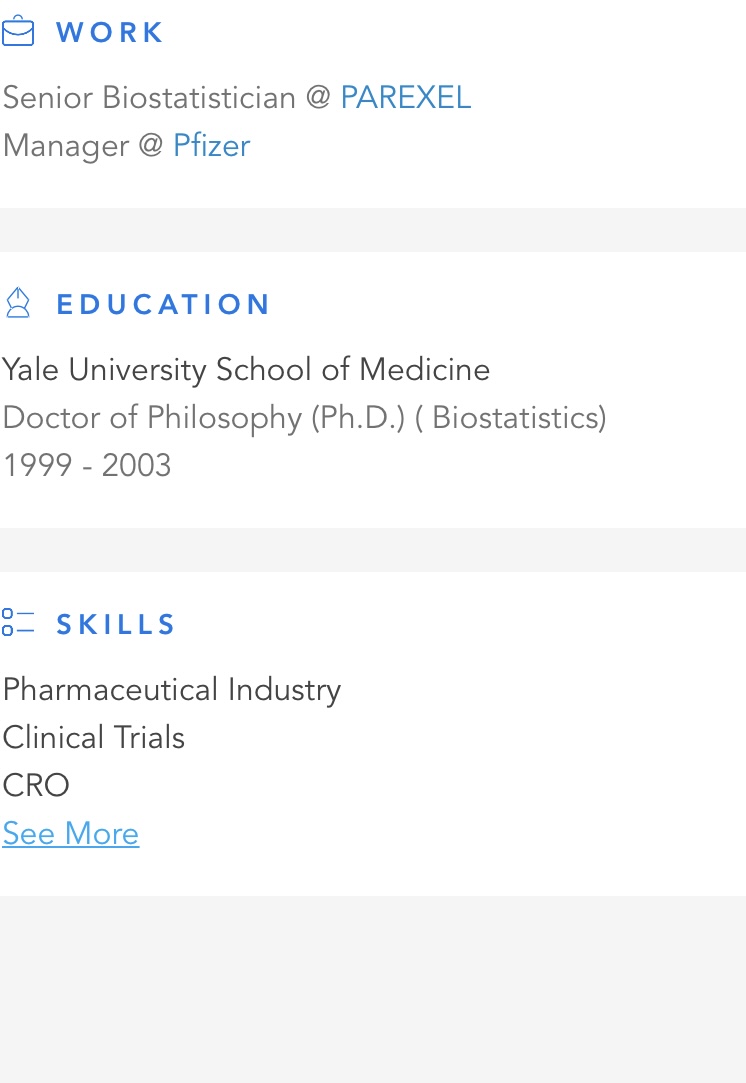Click the Manager job title text

(x=66, y=146)
